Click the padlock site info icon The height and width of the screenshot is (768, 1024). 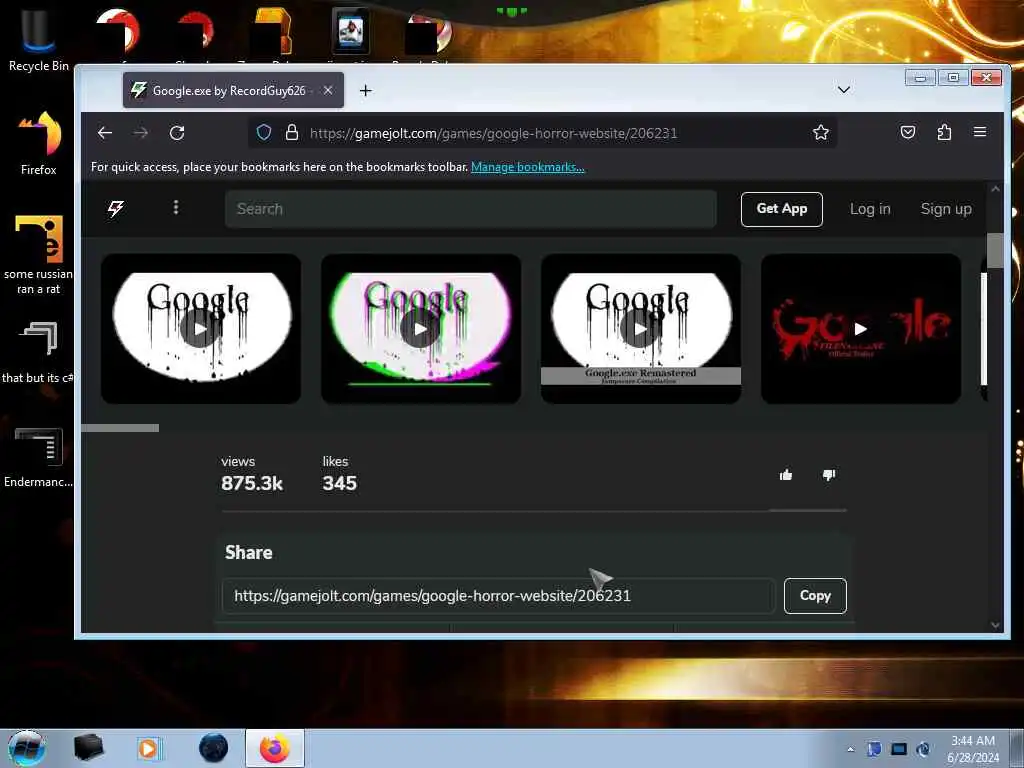coord(292,133)
